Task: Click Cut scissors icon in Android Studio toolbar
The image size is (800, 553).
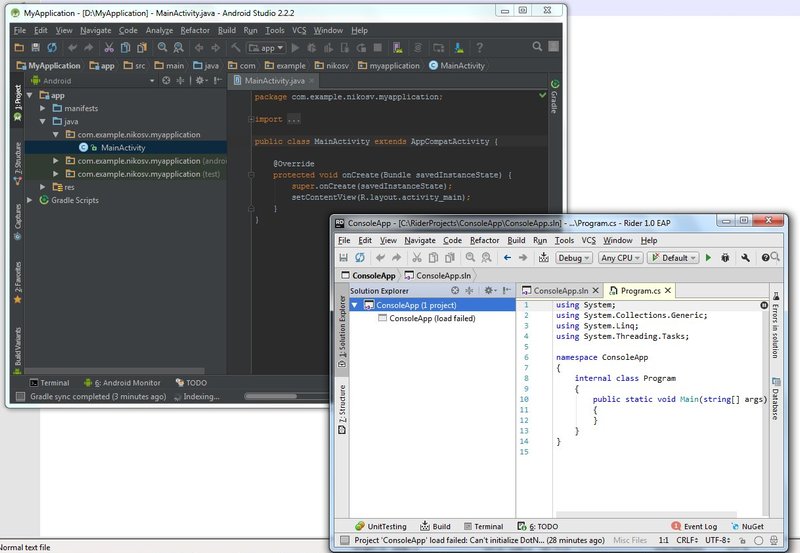Action: point(109,47)
